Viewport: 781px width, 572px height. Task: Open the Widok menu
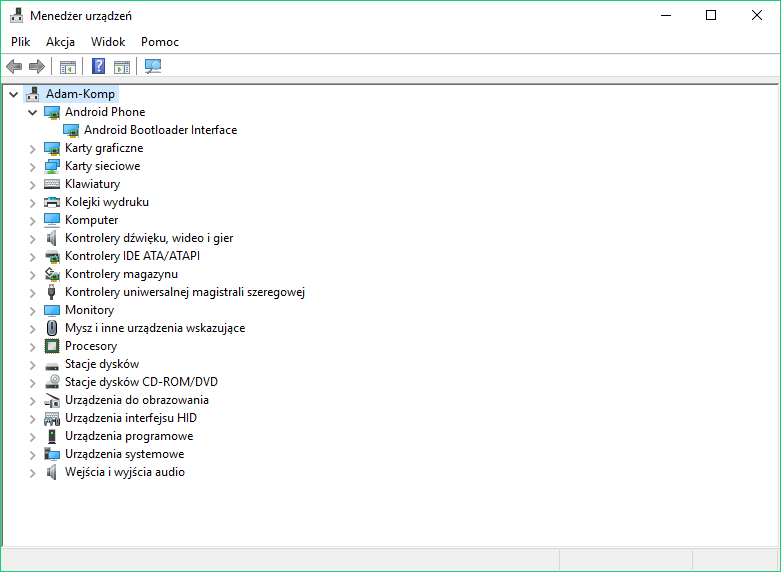[x=108, y=42]
